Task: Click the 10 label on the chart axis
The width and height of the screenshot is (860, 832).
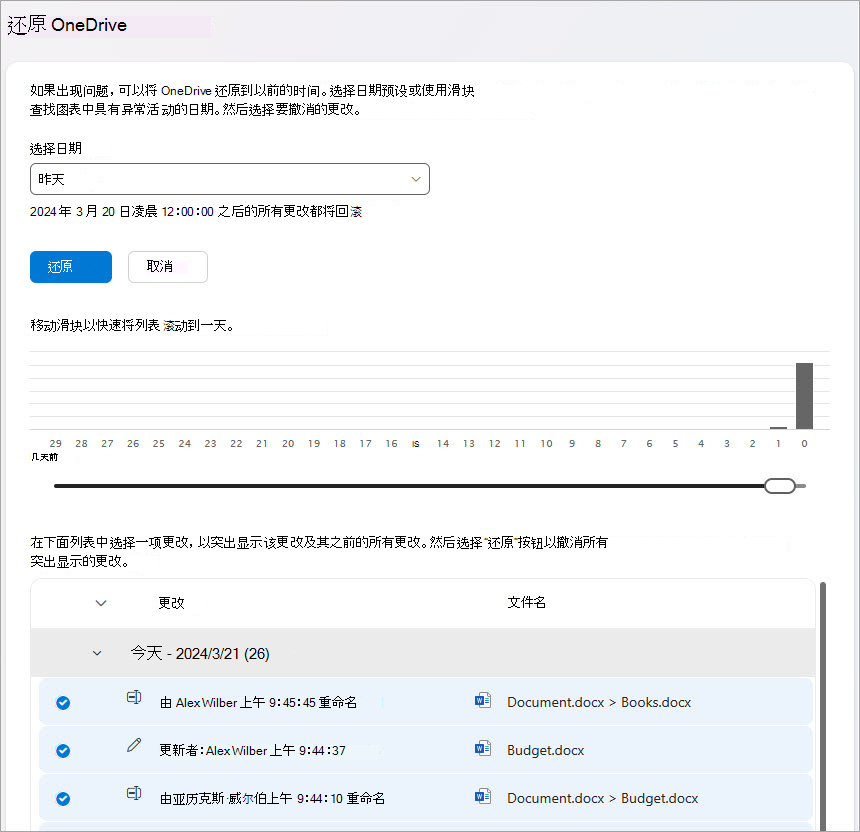Action: pos(546,444)
